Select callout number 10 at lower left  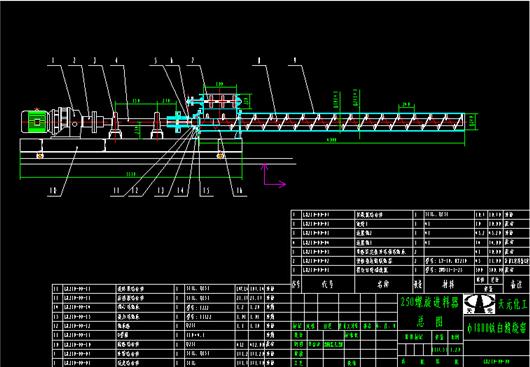53,191
